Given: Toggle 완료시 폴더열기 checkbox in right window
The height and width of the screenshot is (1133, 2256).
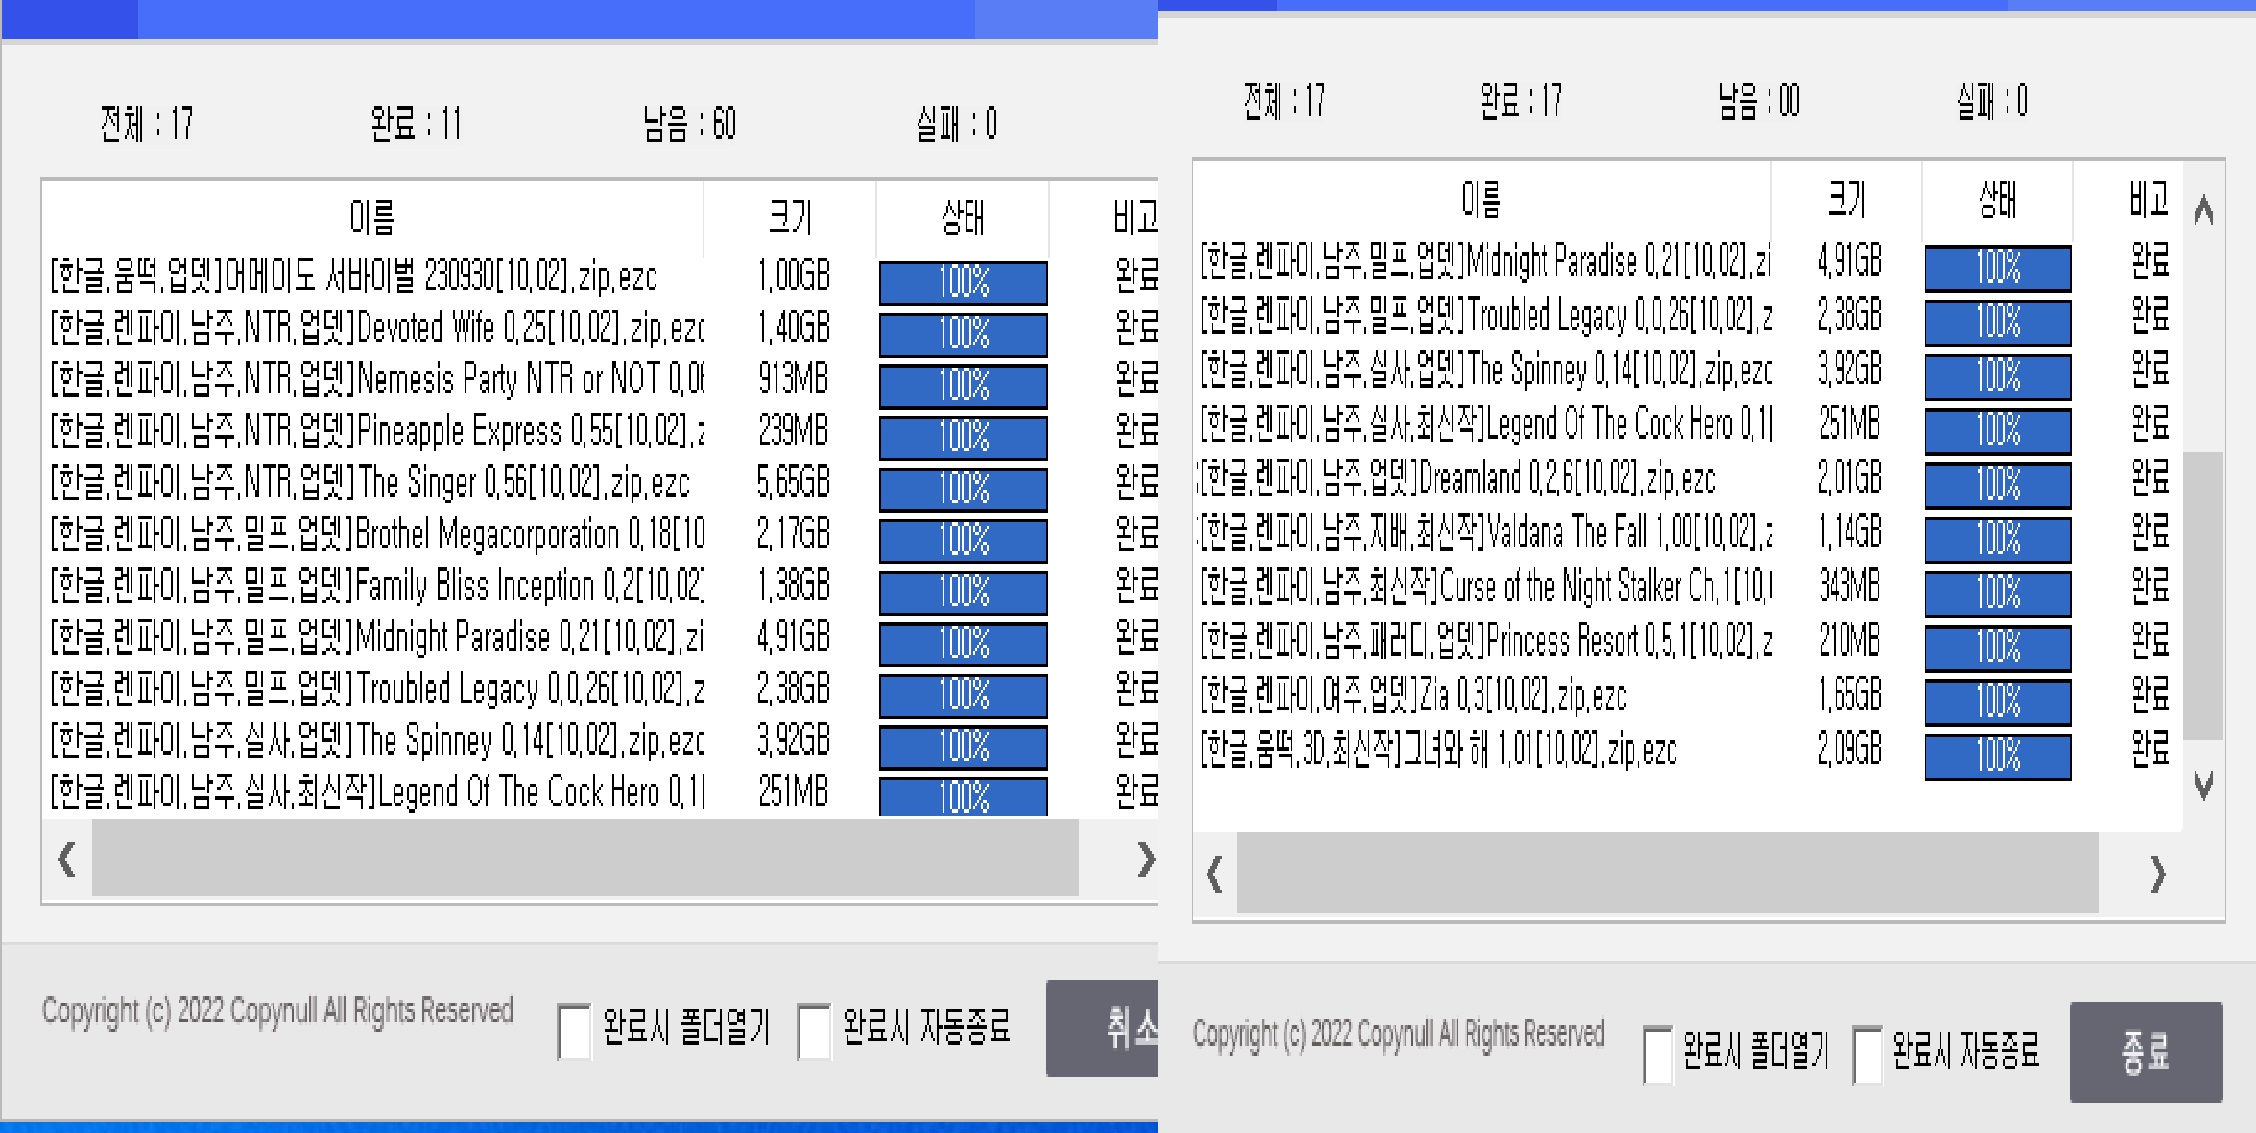Looking at the screenshot, I should [1658, 1054].
